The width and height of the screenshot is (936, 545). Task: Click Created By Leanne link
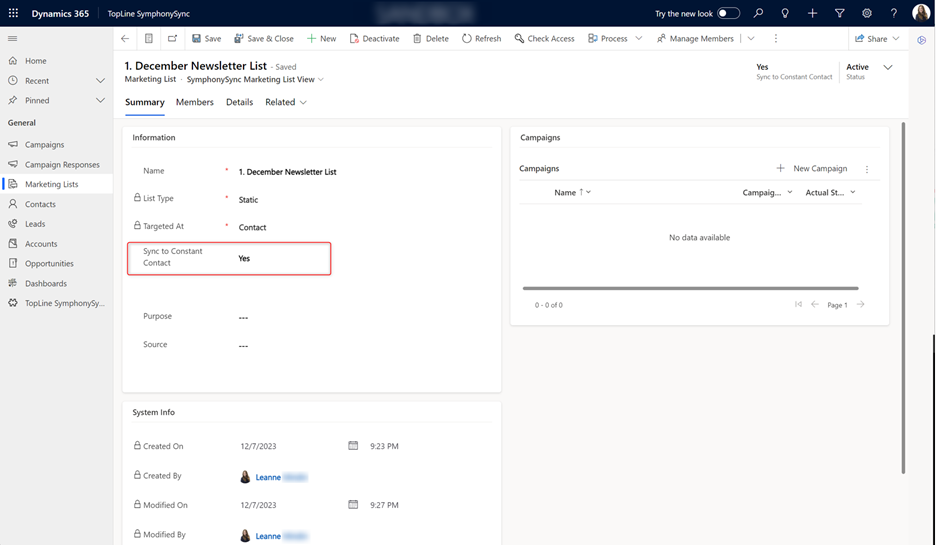click(268, 477)
